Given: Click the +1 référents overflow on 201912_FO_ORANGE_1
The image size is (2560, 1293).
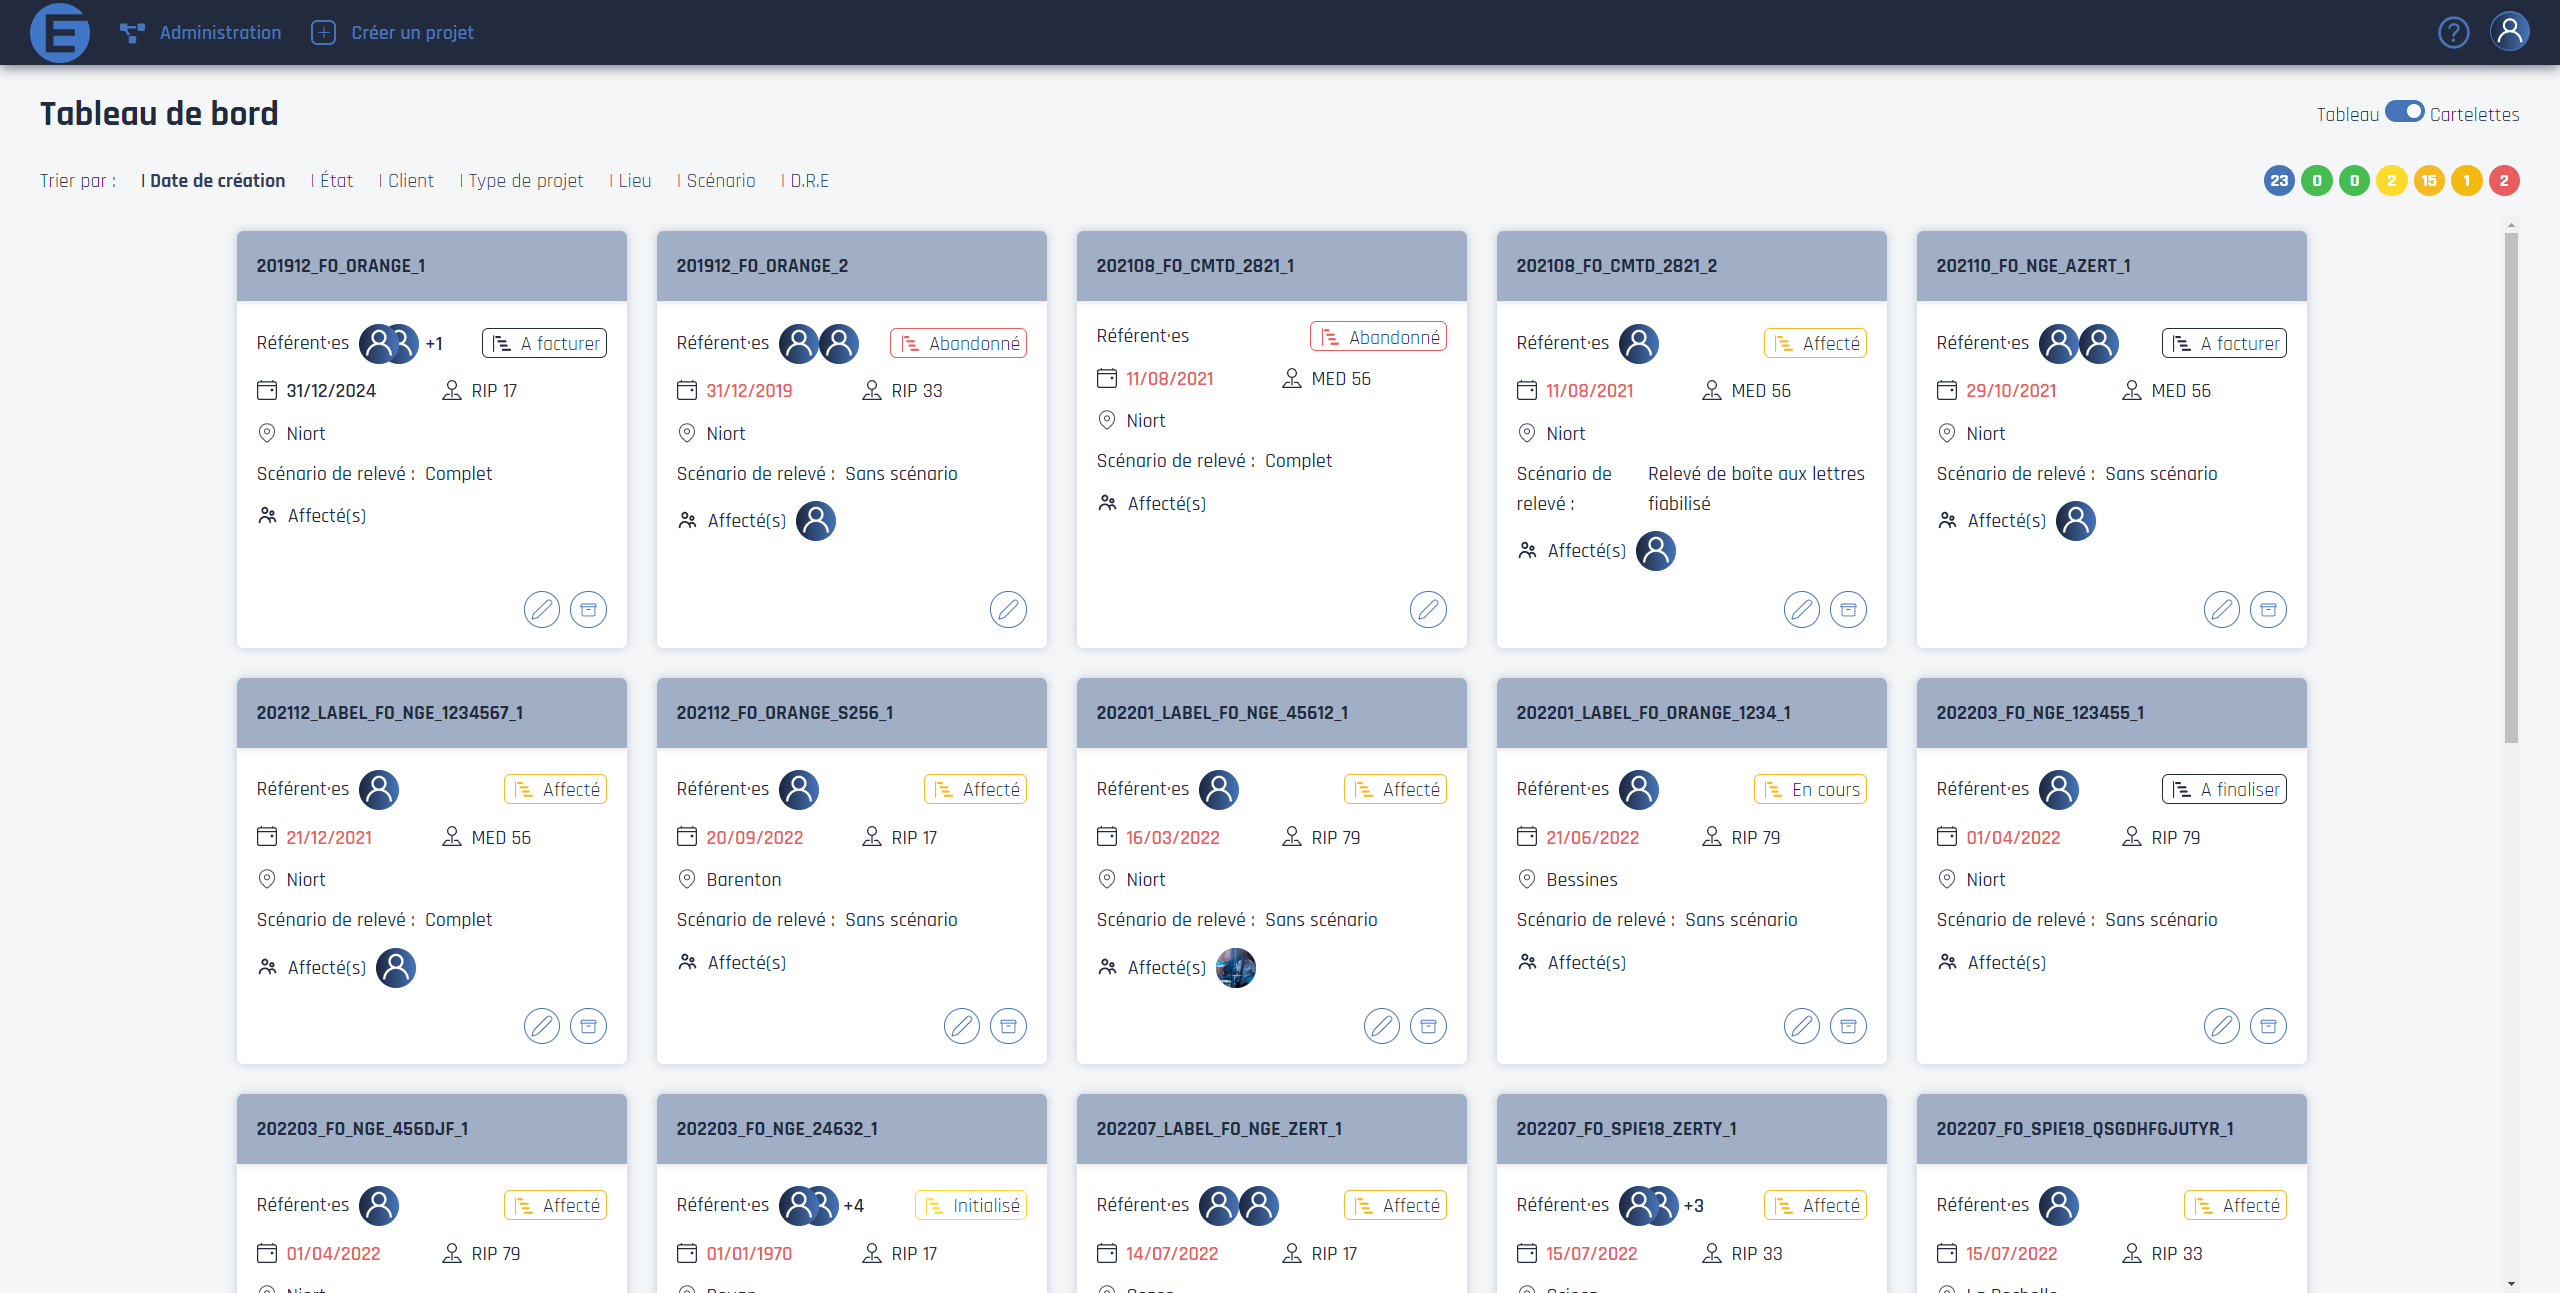Looking at the screenshot, I should 434,344.
